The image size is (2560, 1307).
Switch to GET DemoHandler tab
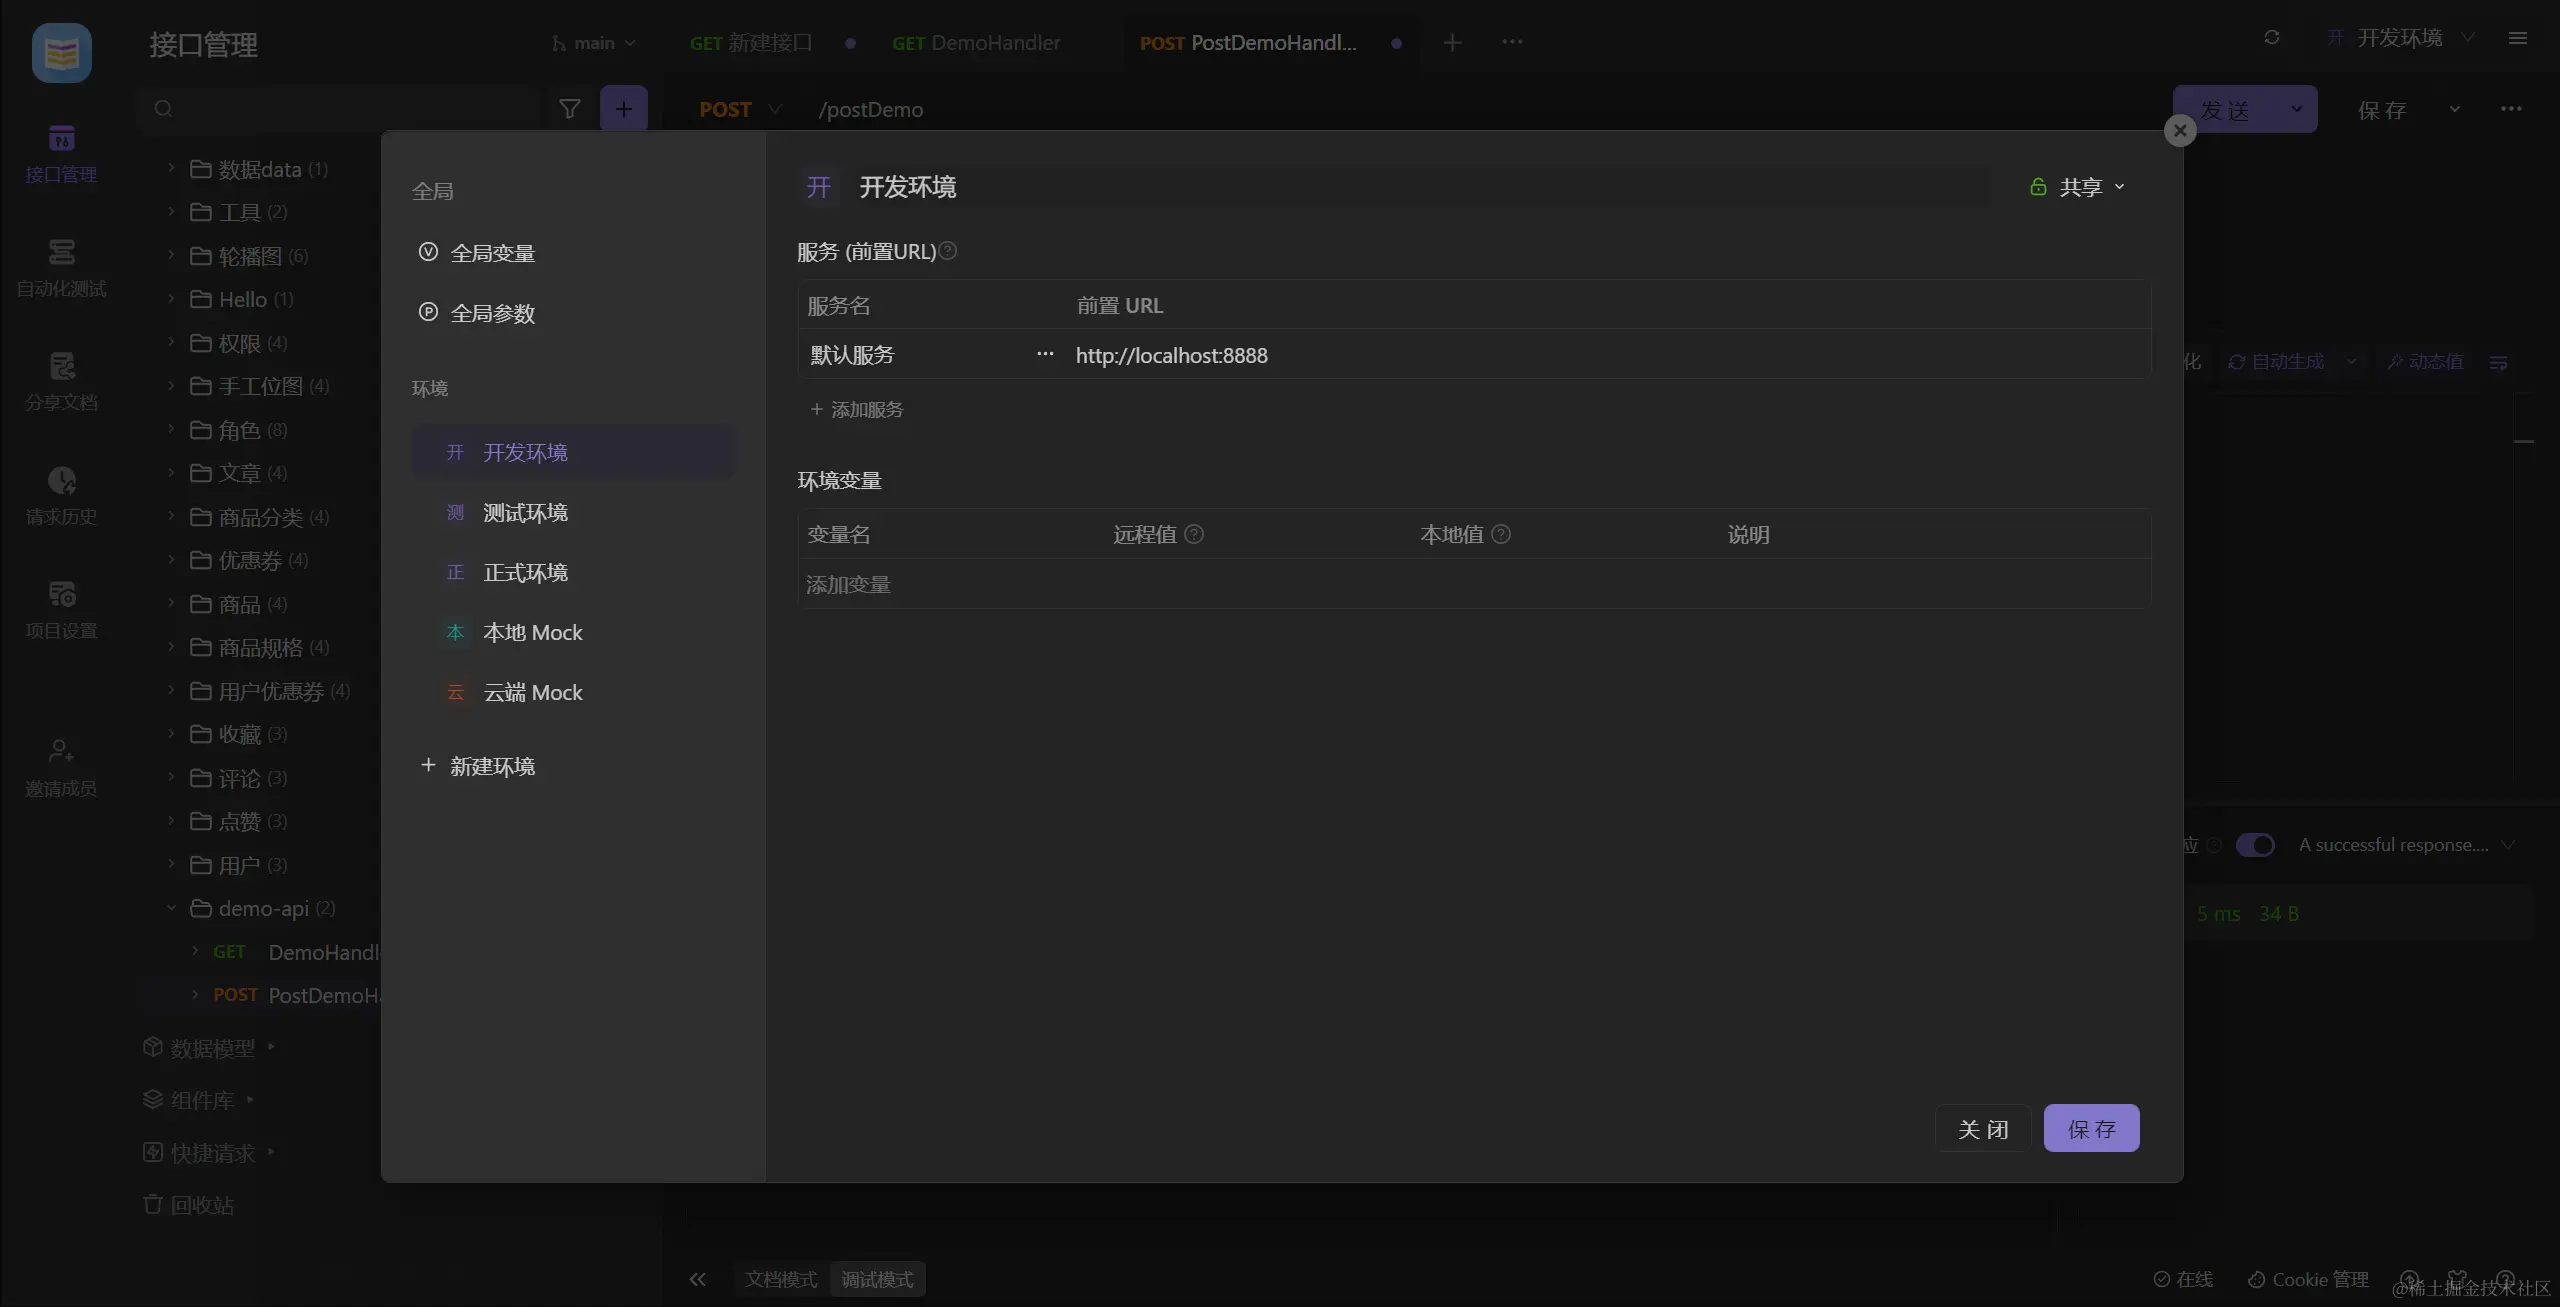pyautogui.click(x=975, y=43)
